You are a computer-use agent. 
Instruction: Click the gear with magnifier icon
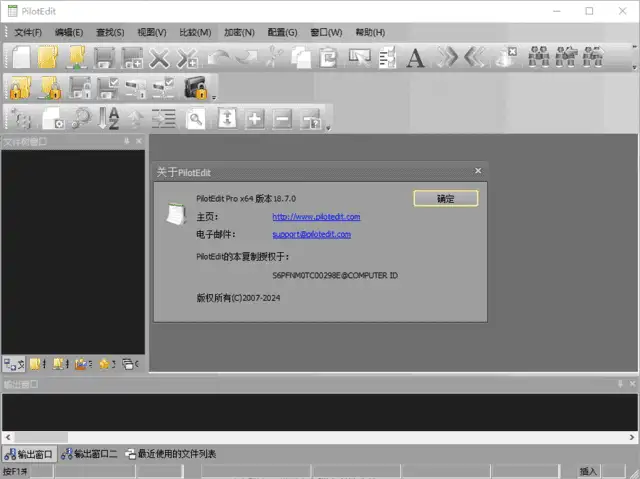coord(82,118)
